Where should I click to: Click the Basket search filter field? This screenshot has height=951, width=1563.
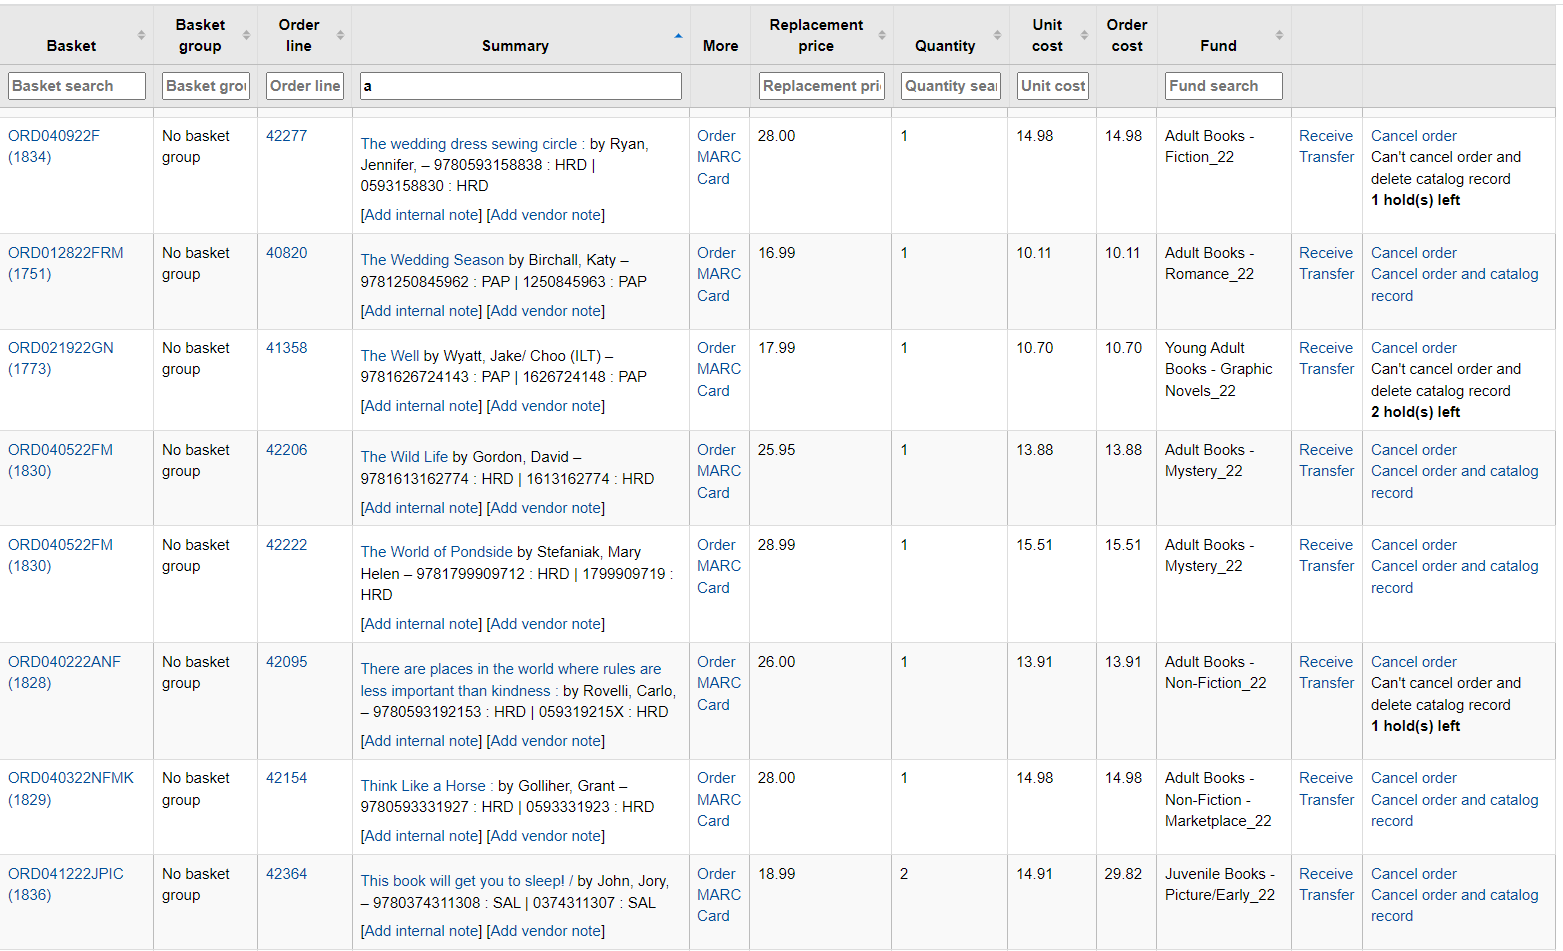tap(77, 86)
